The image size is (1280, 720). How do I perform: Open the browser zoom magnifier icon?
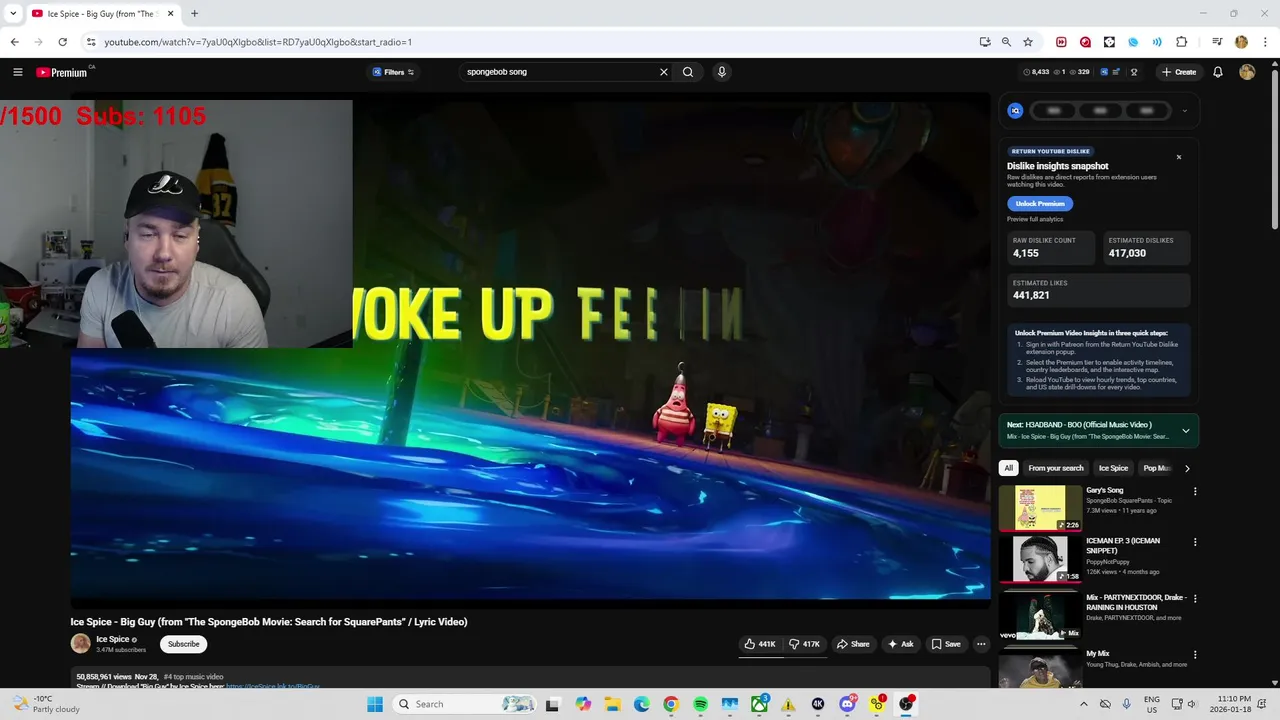1006,42
